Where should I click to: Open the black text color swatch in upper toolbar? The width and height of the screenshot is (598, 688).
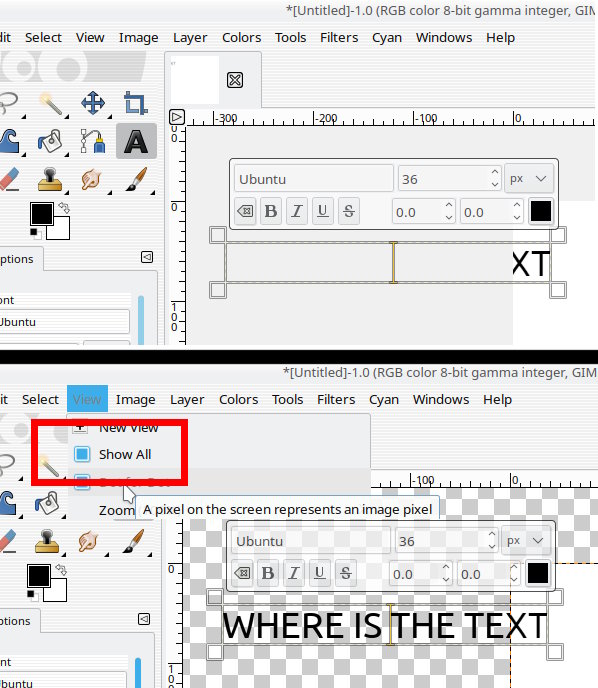tap(541, 211)
